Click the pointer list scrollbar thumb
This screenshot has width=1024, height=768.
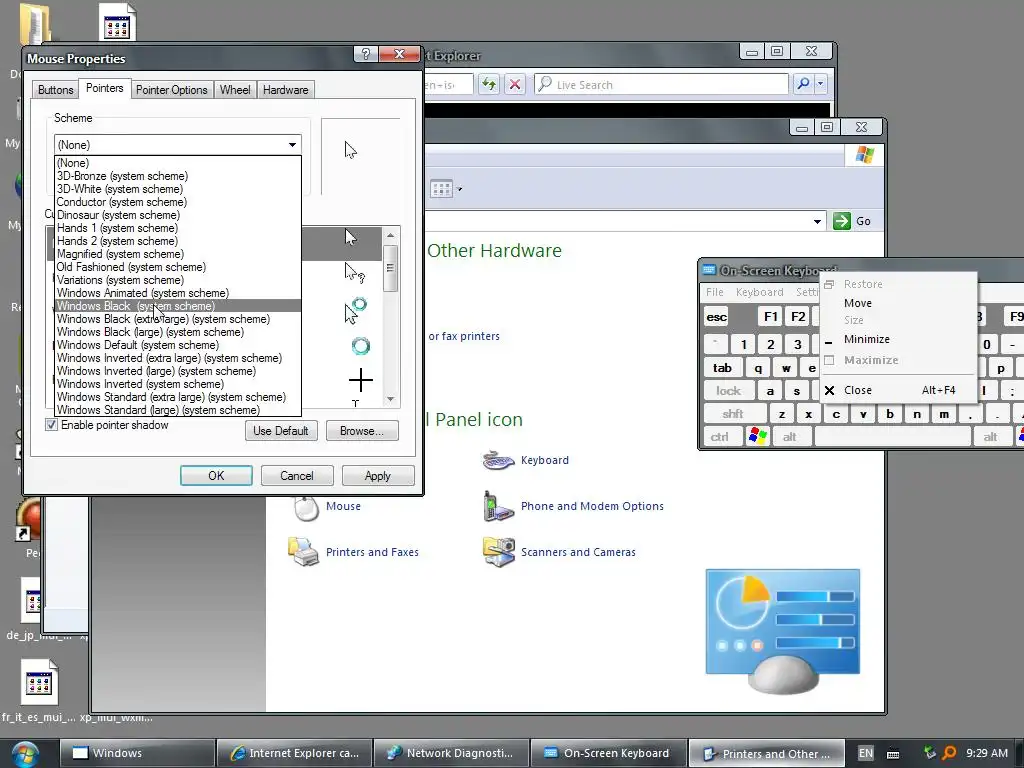coord(390,268)
